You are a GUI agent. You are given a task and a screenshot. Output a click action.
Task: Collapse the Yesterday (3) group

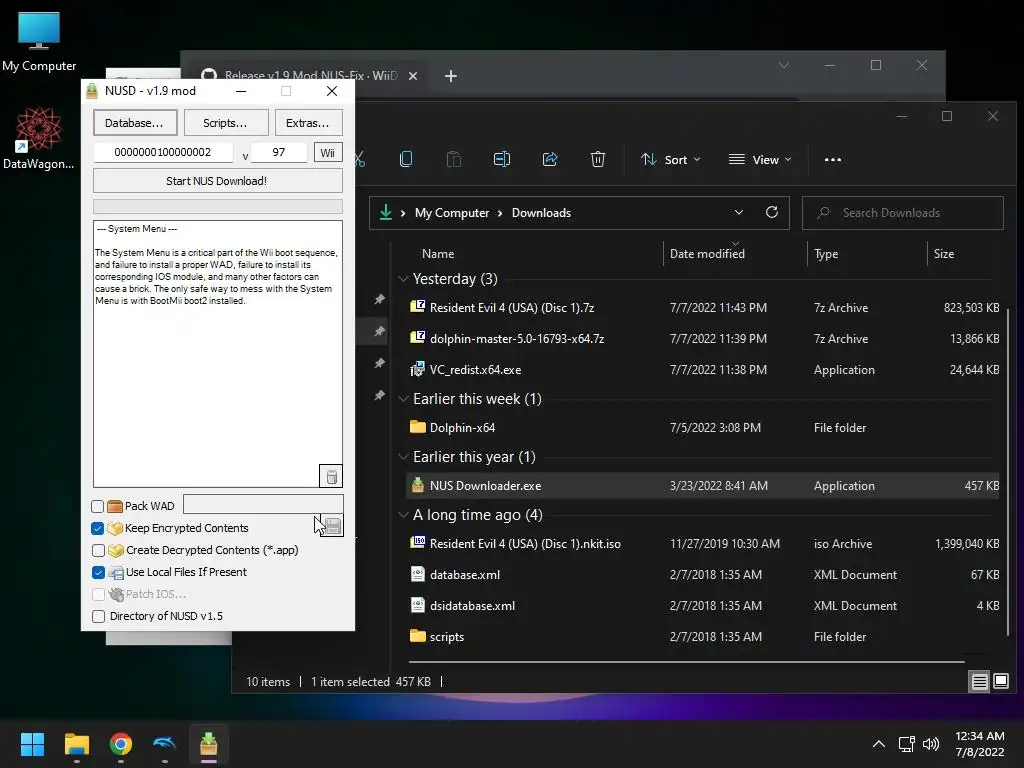(403, 279)
